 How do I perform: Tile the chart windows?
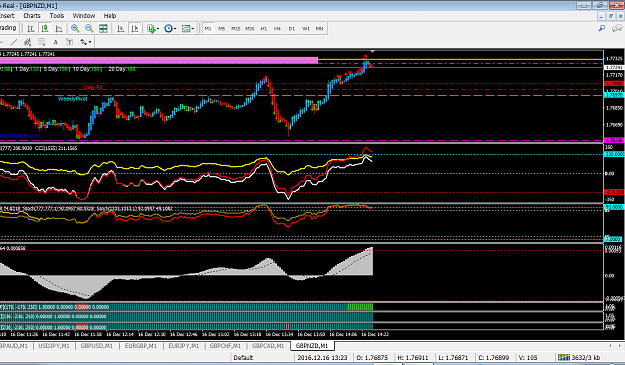tap(103, 28)
